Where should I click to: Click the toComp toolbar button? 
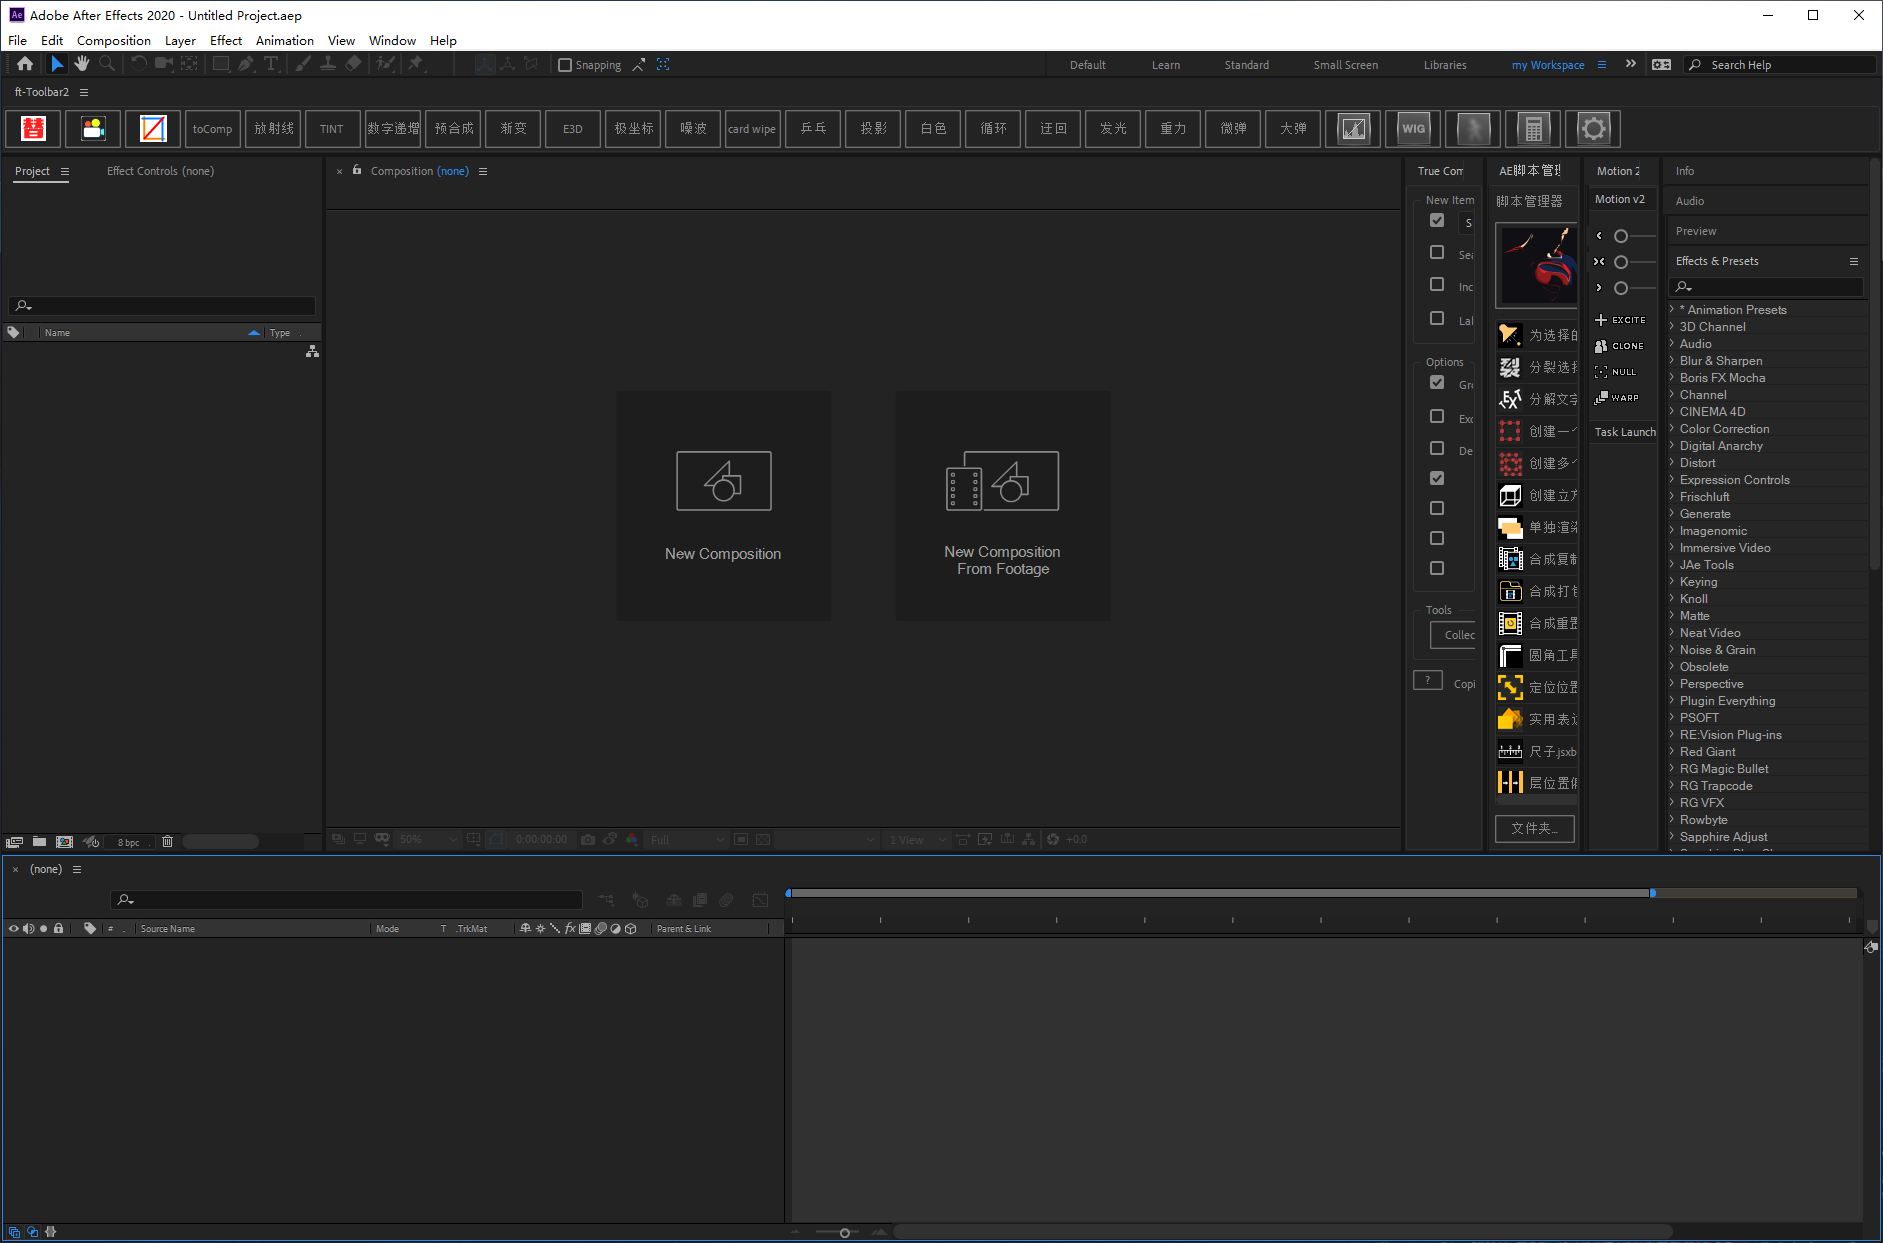[x=213, y=128]
